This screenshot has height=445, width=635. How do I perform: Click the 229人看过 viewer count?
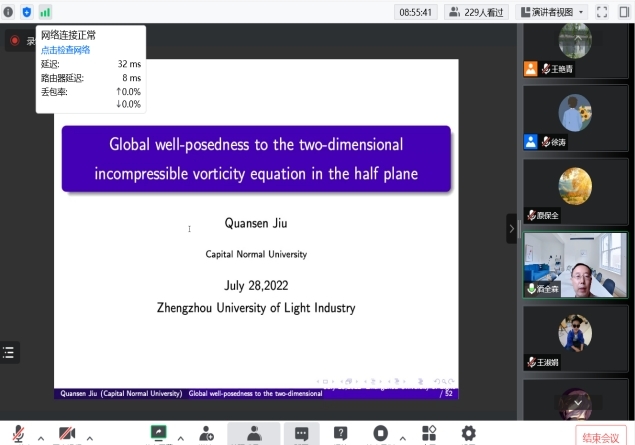476,12
